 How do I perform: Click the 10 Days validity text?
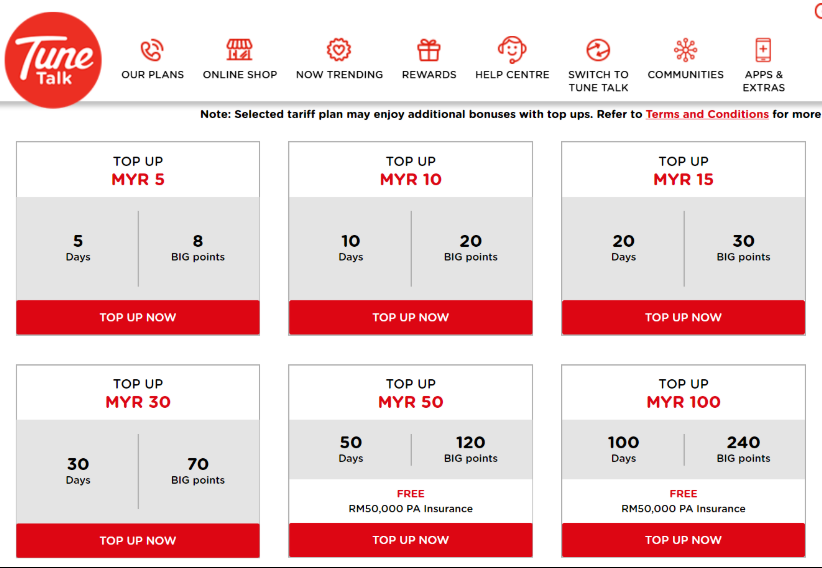click(x=351, y=248)
